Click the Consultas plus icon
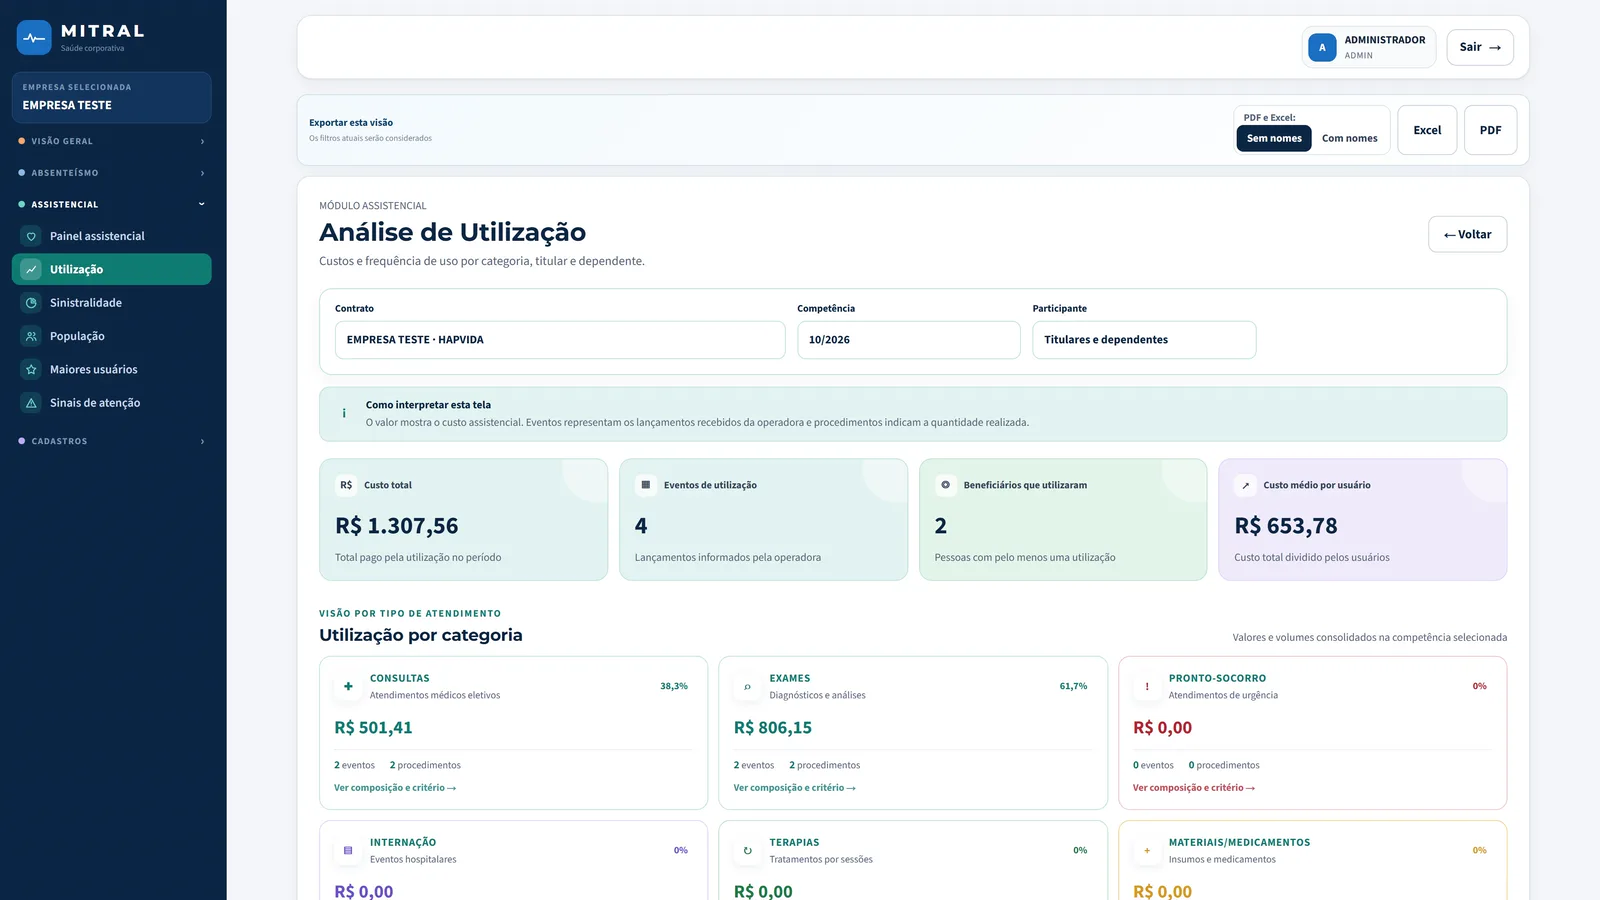This screenshot has height=900, width=1600. 348,686
